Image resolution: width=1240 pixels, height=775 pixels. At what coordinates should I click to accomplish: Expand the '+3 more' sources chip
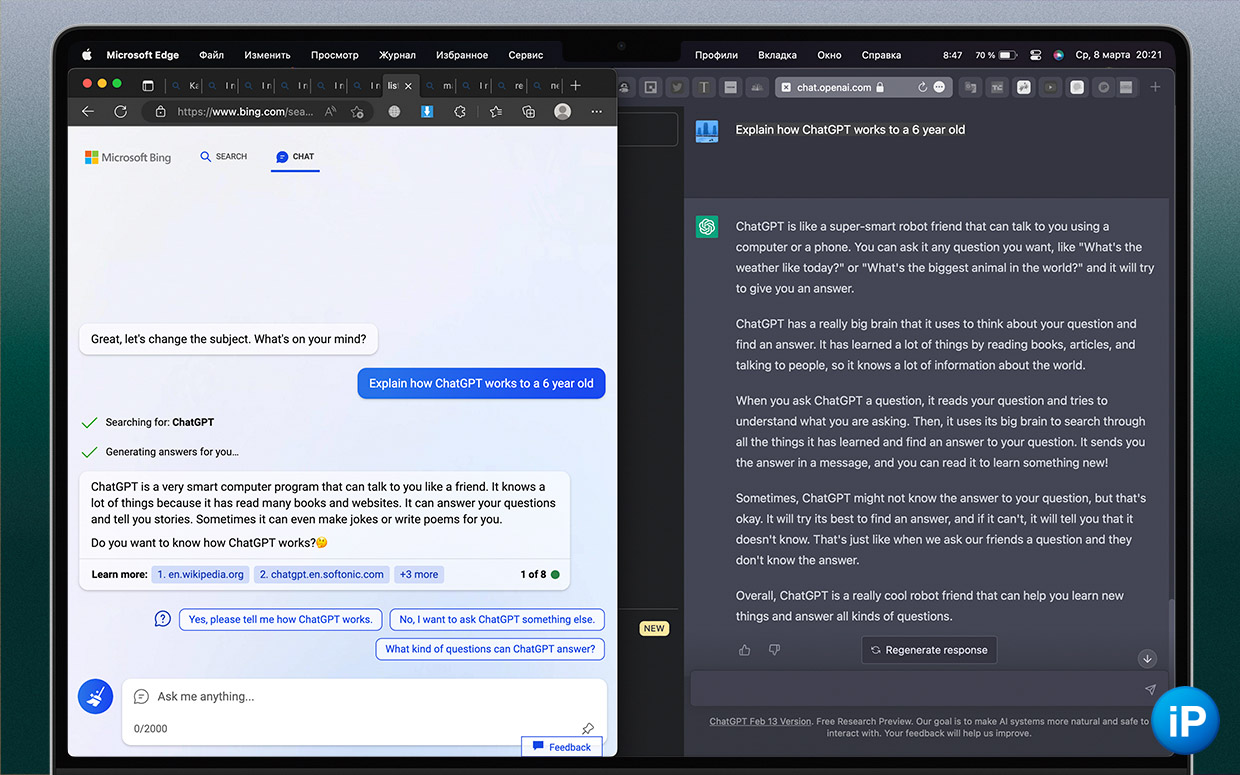[419, 574]
